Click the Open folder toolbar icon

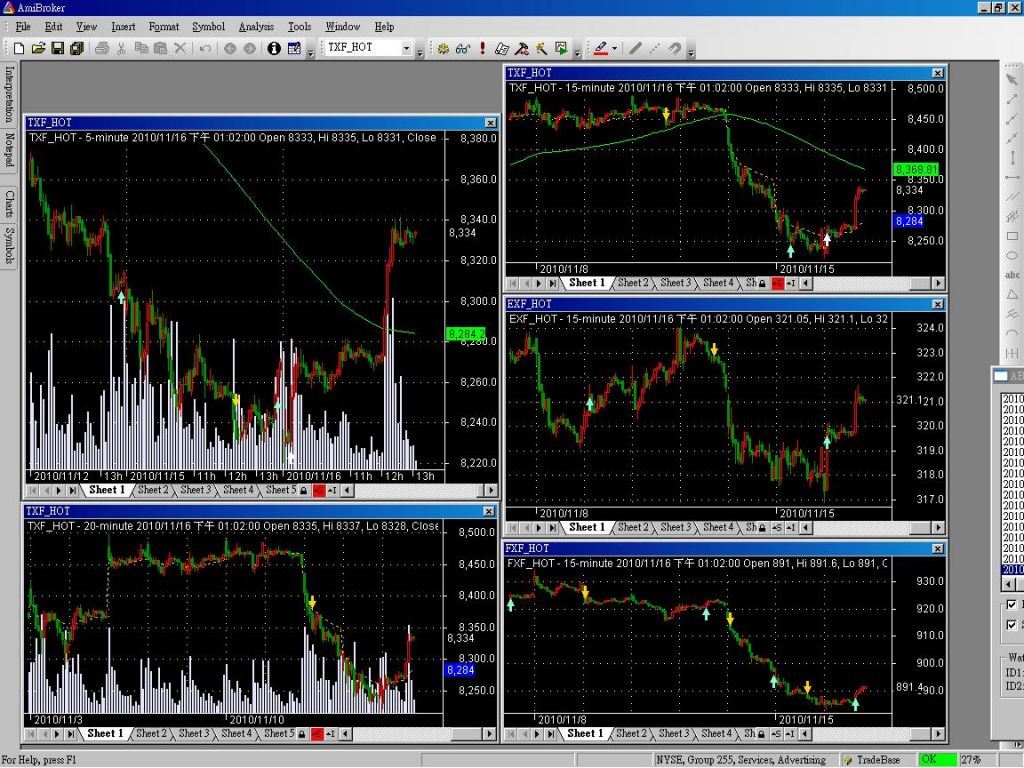click(38, 48)
